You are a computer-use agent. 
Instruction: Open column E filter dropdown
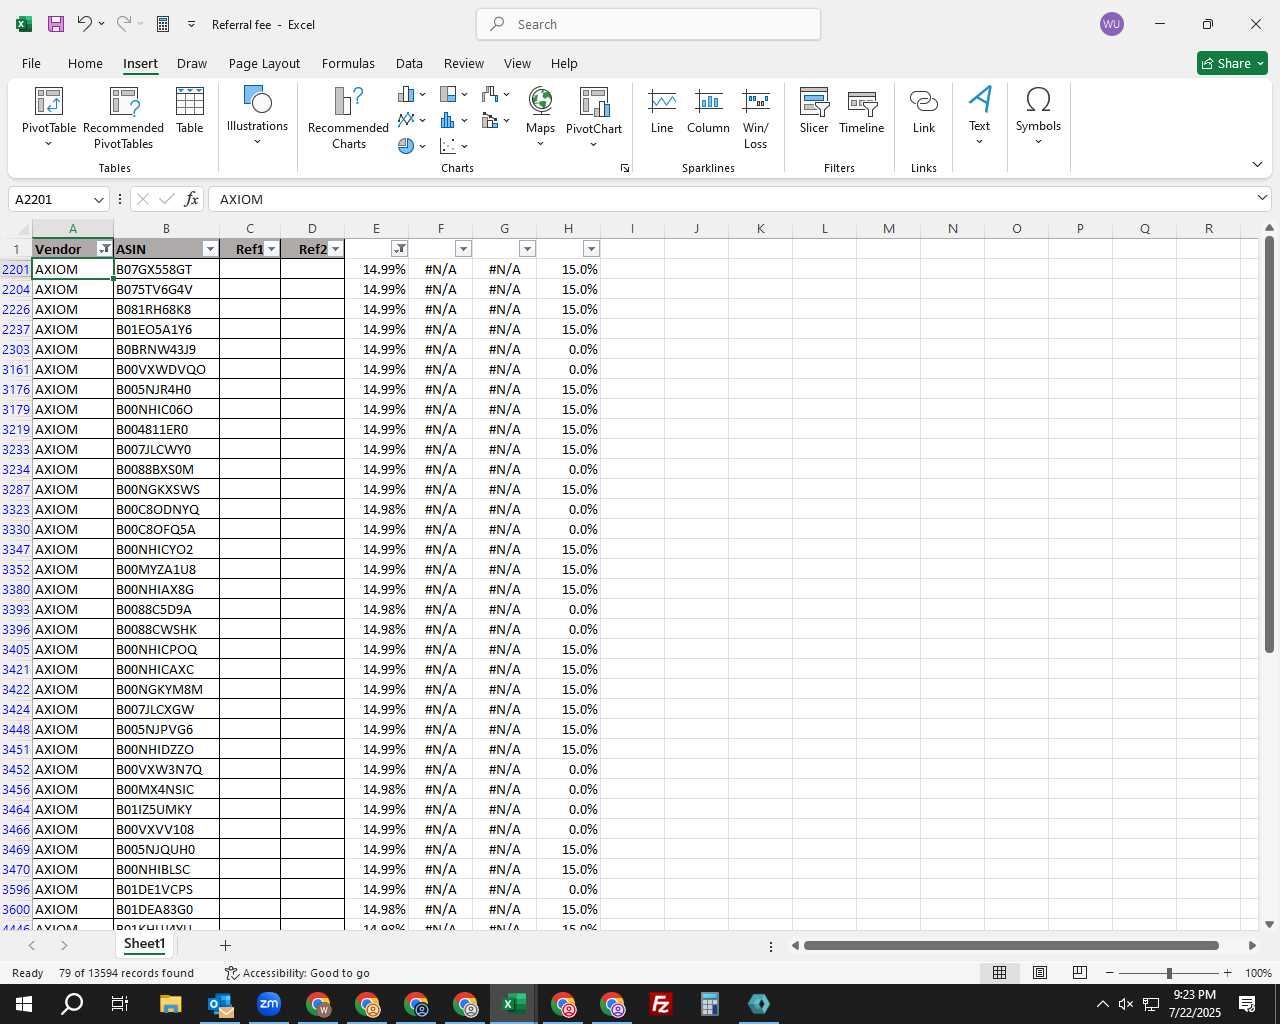pyautogui.click(x=400, y=249)
